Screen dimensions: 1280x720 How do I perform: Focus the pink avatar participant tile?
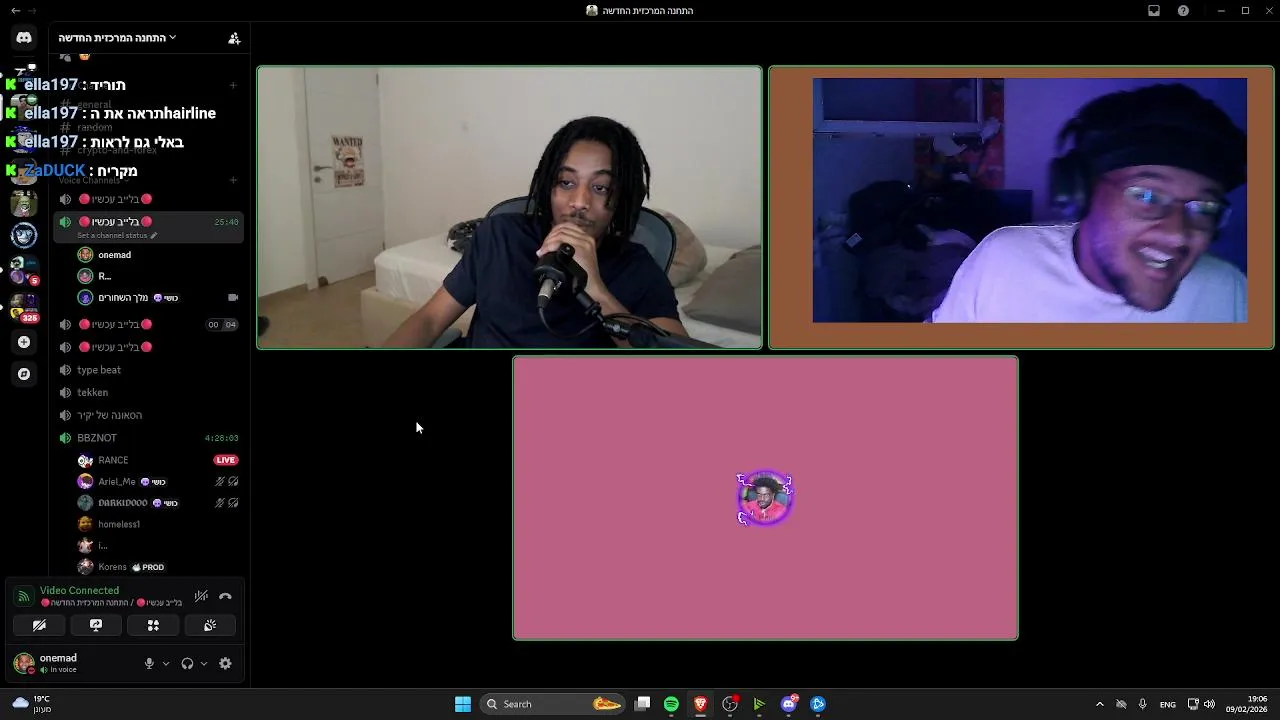tap(765, 498)
